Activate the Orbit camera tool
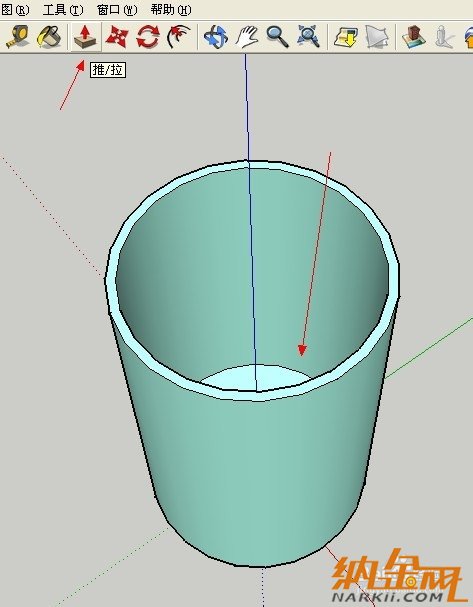The image size is (473, 607). [216, 37]
